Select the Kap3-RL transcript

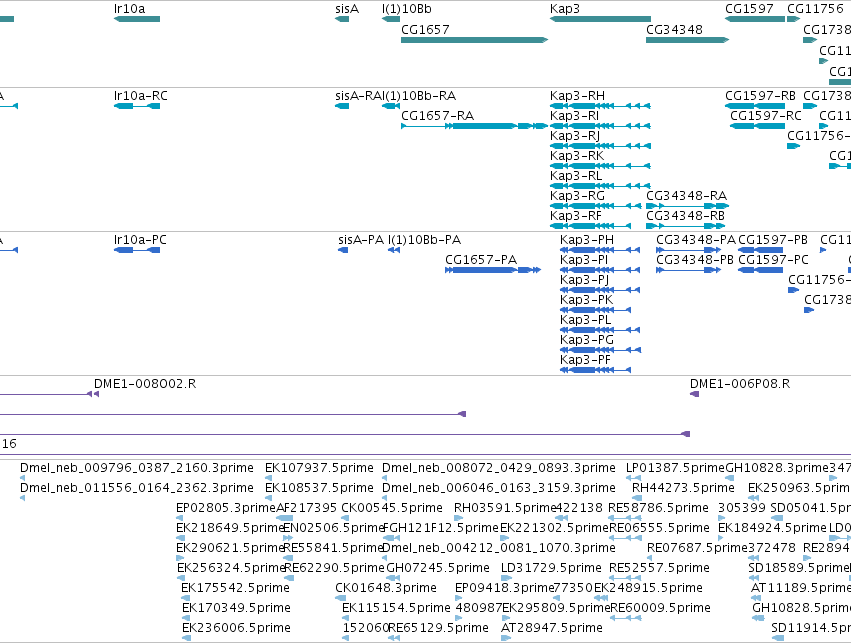[600, 186]
